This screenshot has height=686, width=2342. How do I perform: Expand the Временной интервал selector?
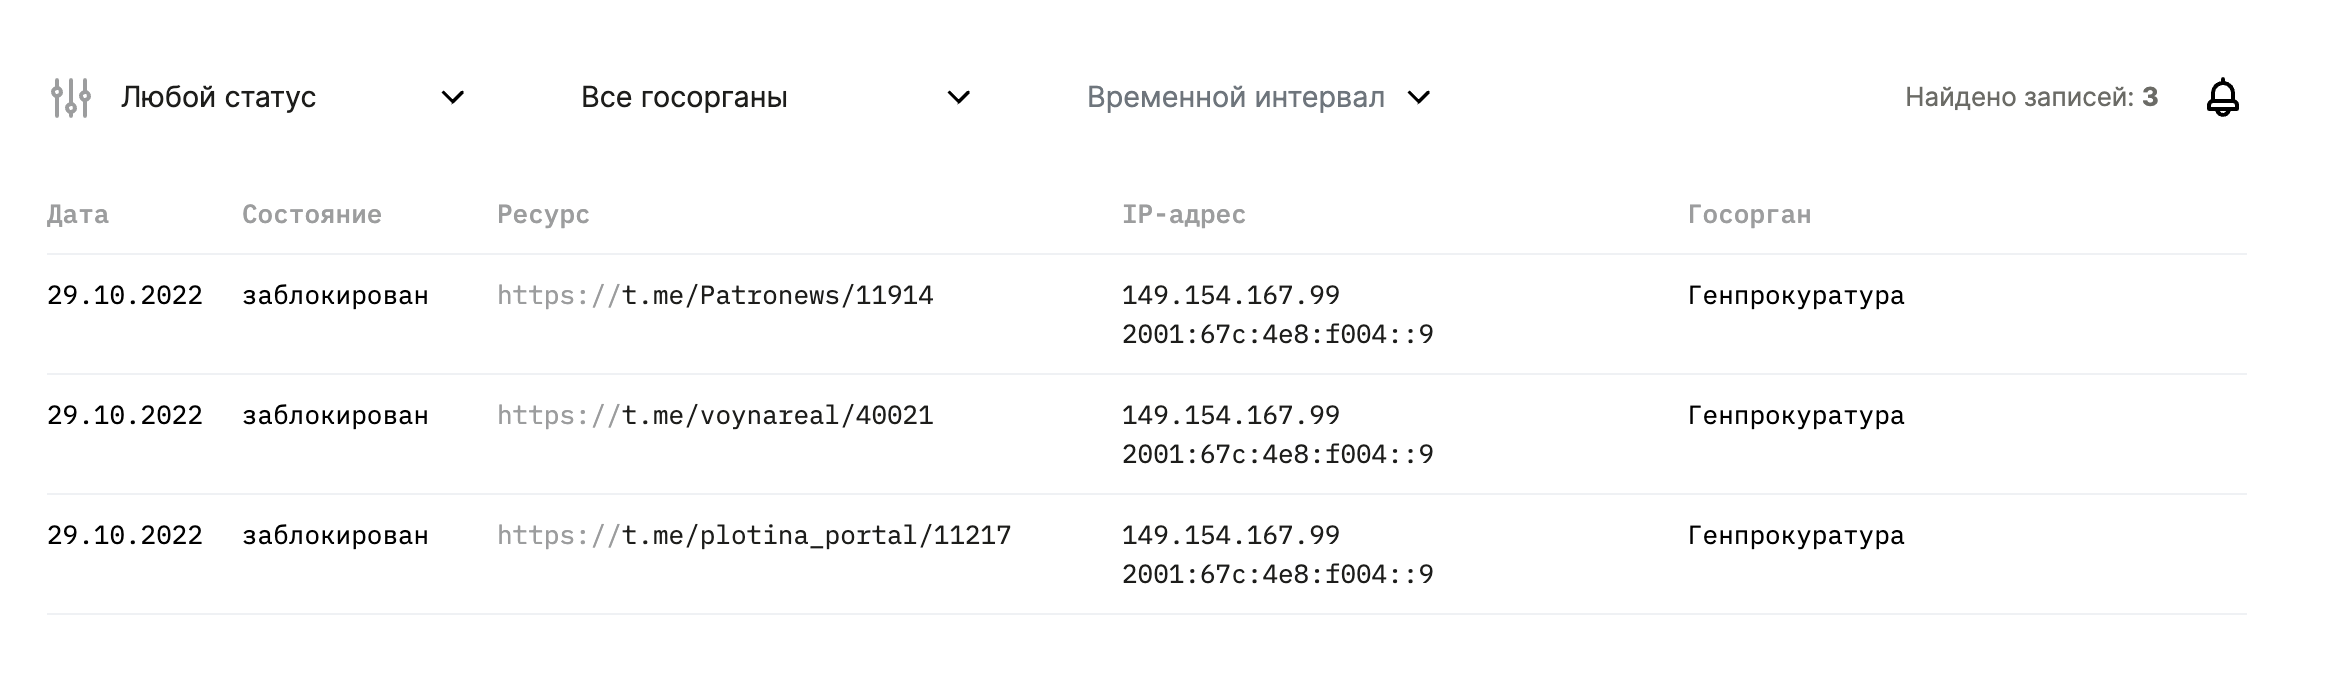[x=1236, y=97]
